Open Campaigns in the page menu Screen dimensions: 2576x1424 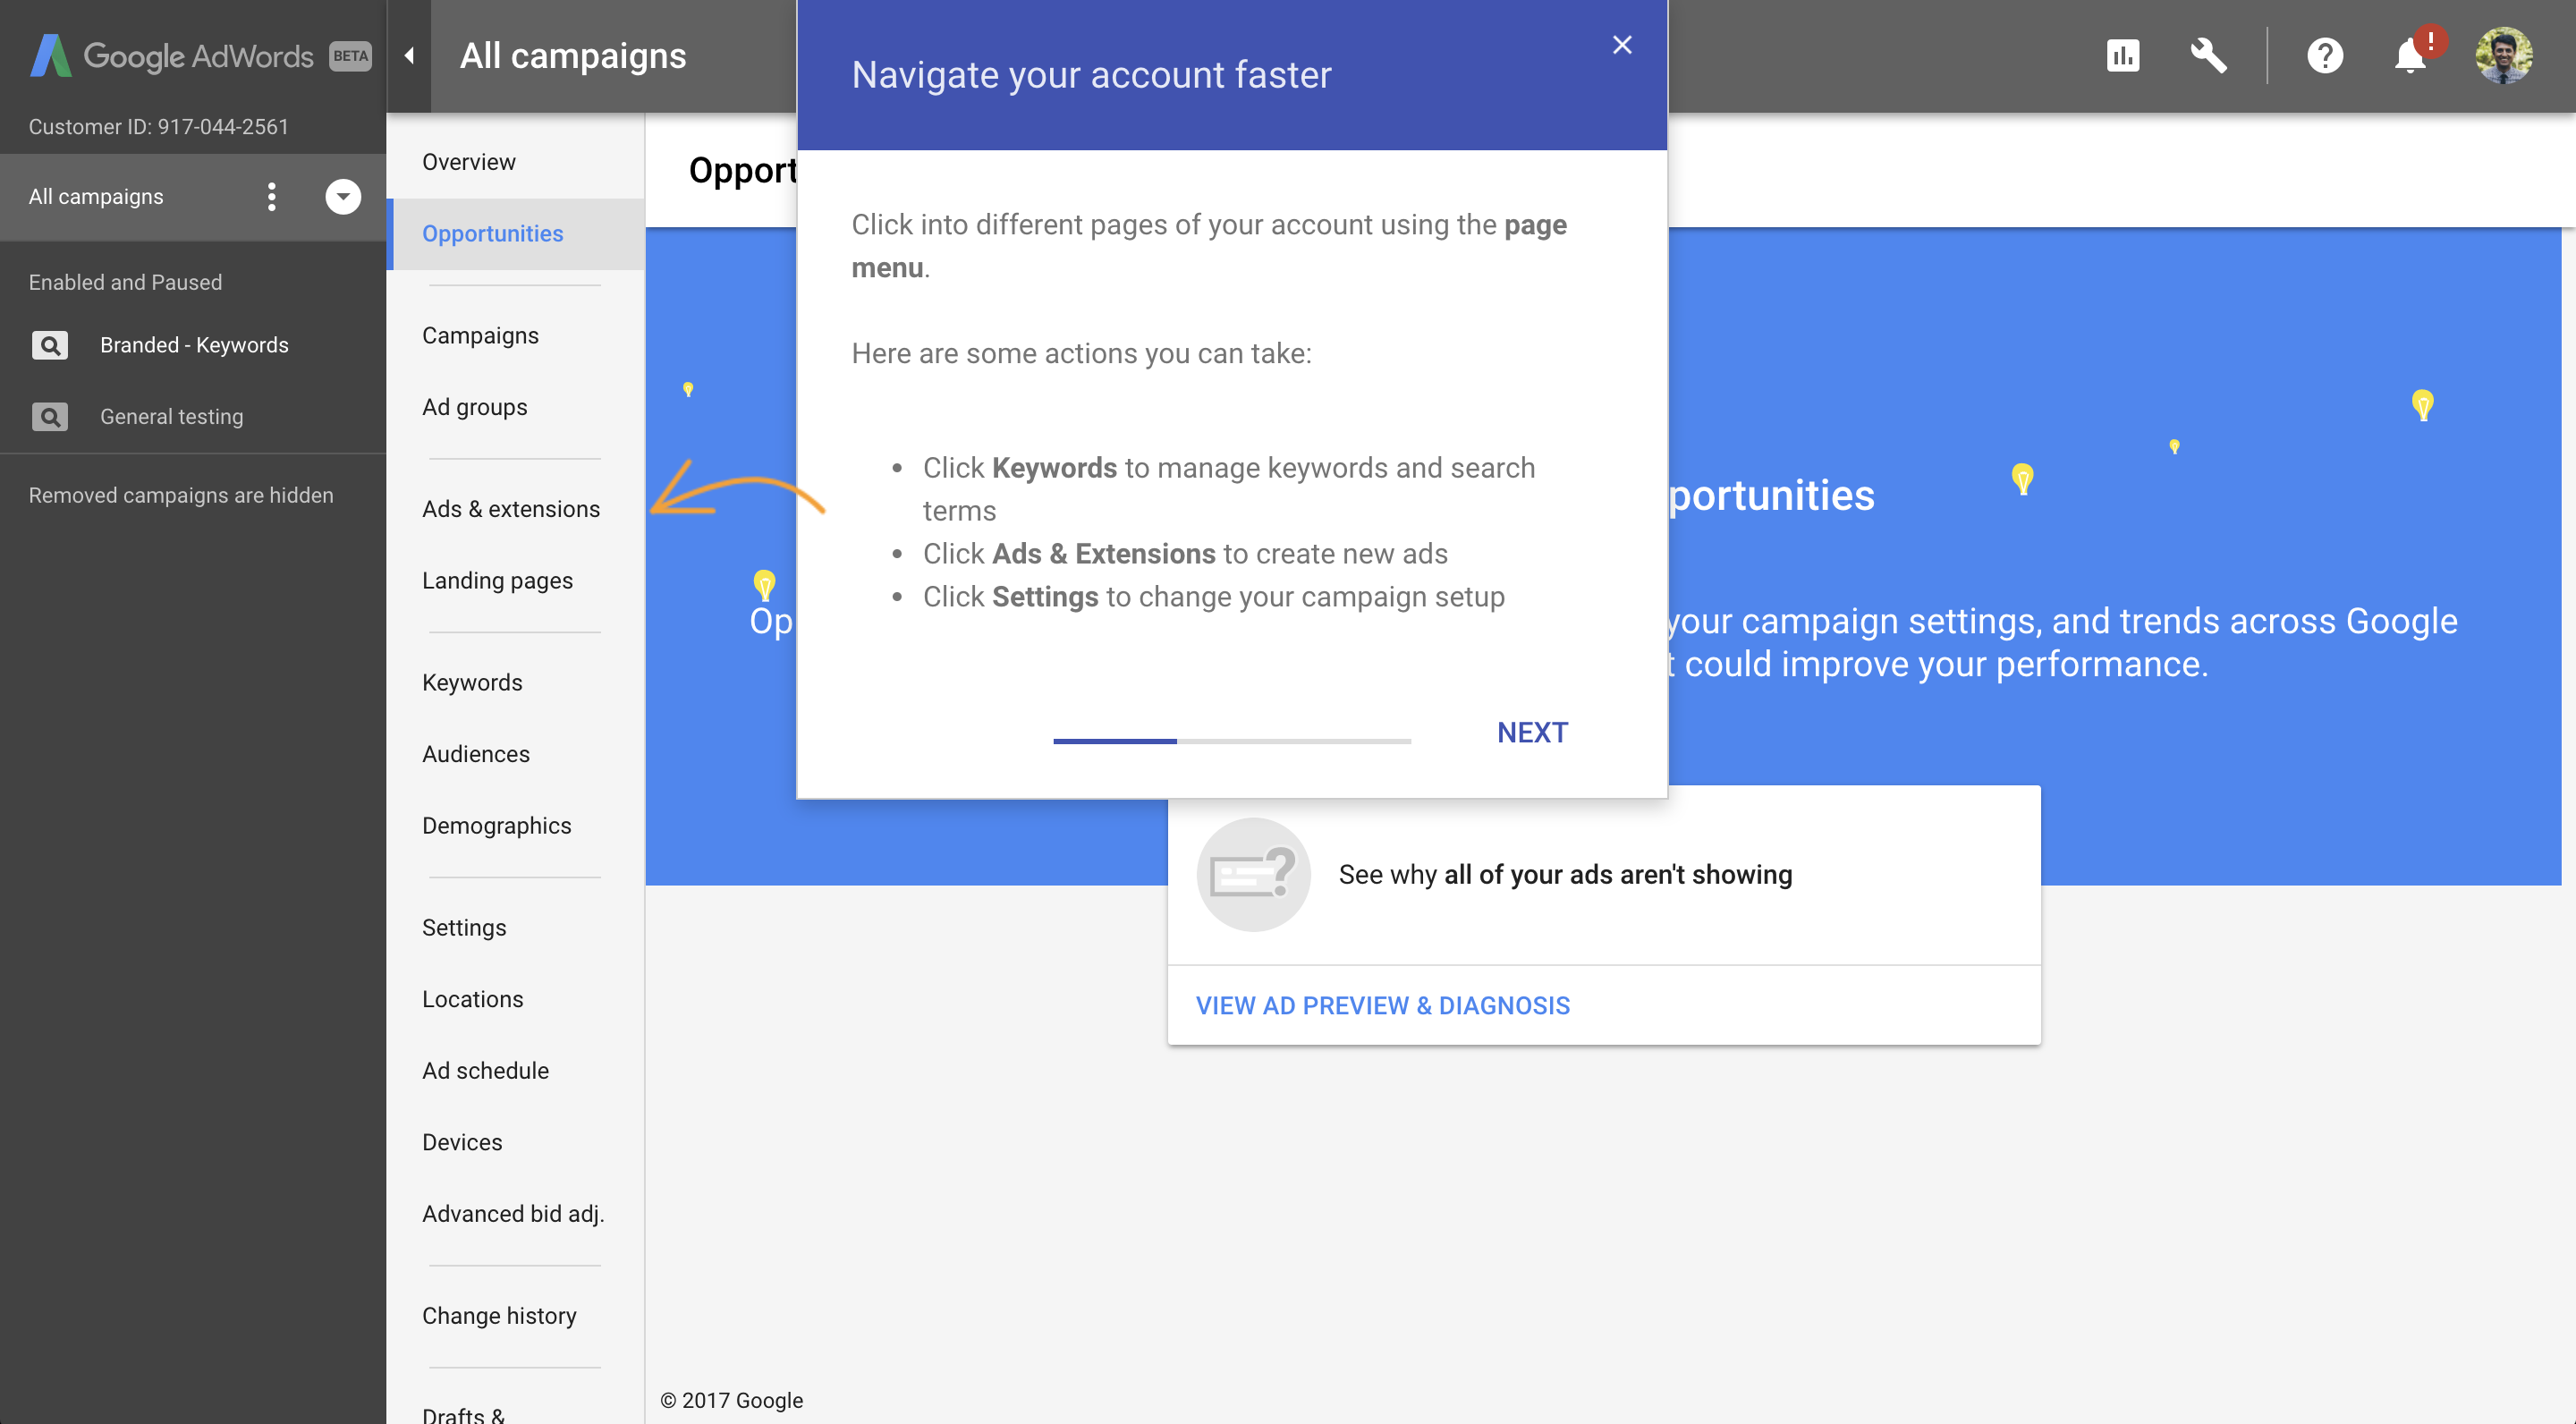[480, 336]
